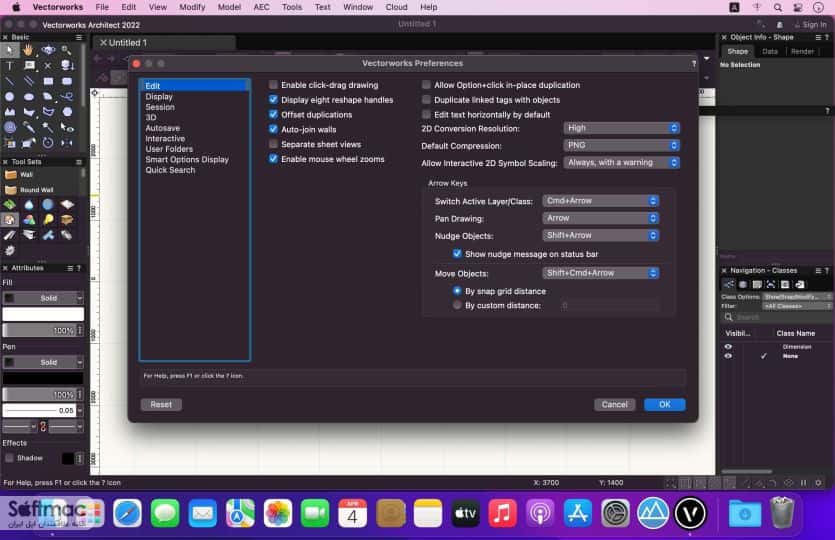Choose the yellow light bulb tool set

pos(48,219)
